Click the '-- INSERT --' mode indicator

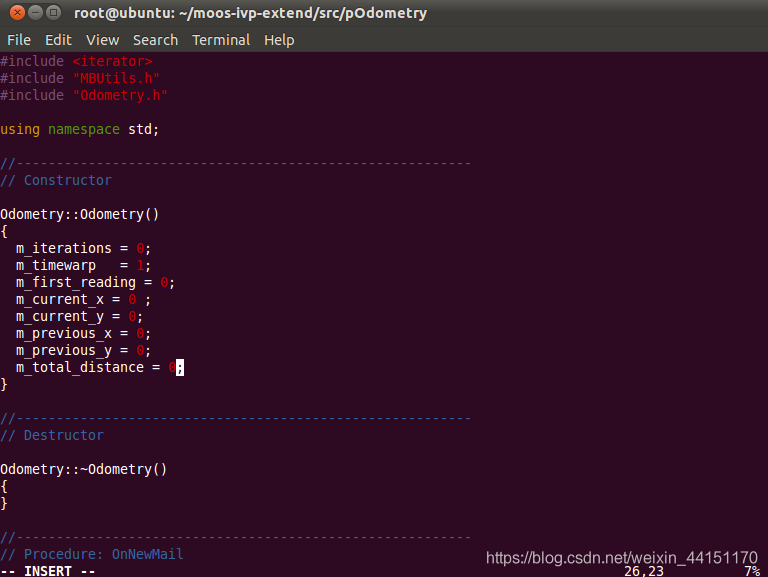click(x=48, y=571)
